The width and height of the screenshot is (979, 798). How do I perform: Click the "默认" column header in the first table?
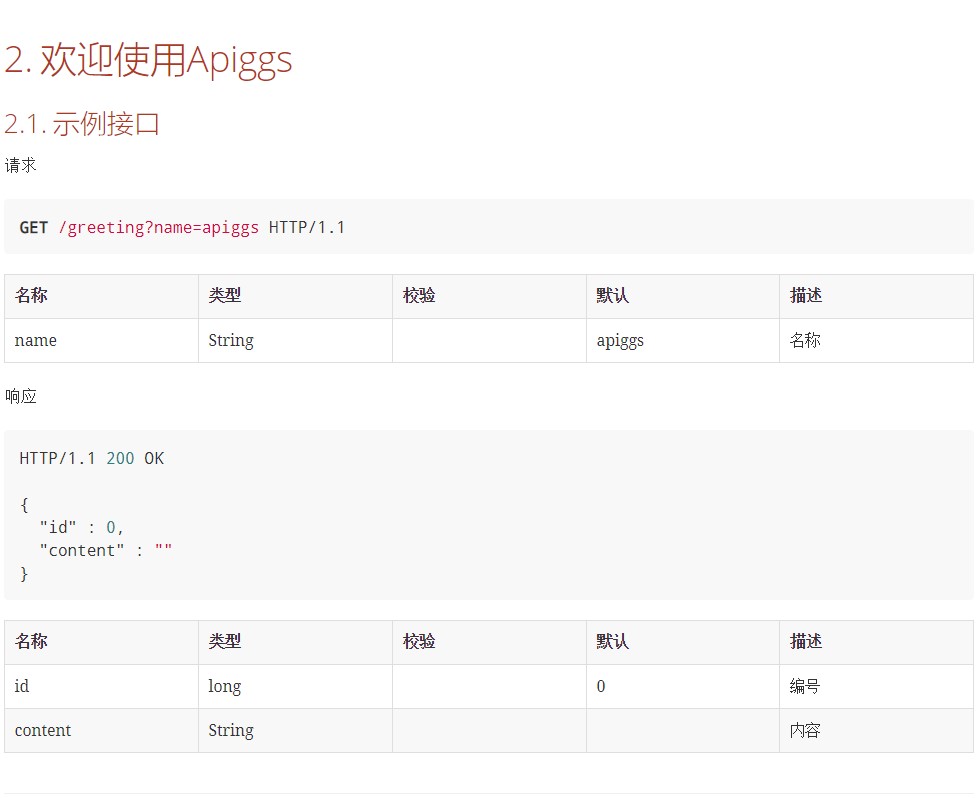click(x=612, y=295)
